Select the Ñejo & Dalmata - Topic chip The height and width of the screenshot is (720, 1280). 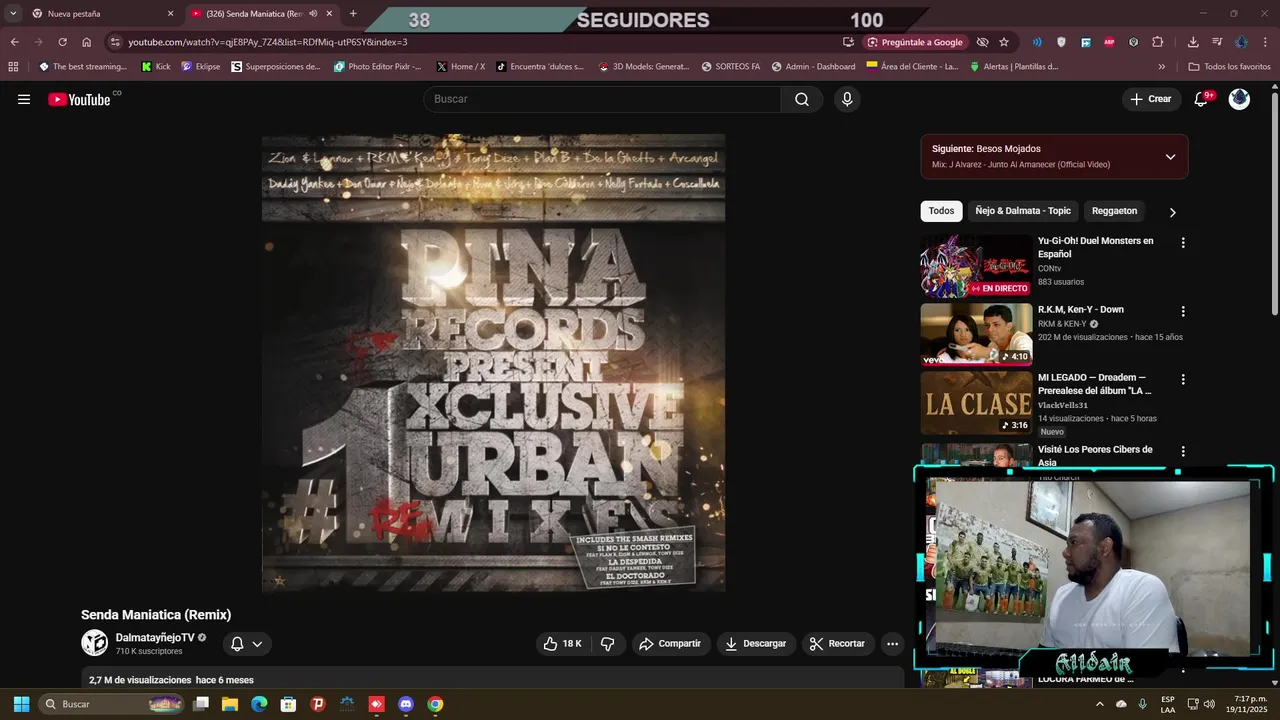click(x=1023, y=211)
